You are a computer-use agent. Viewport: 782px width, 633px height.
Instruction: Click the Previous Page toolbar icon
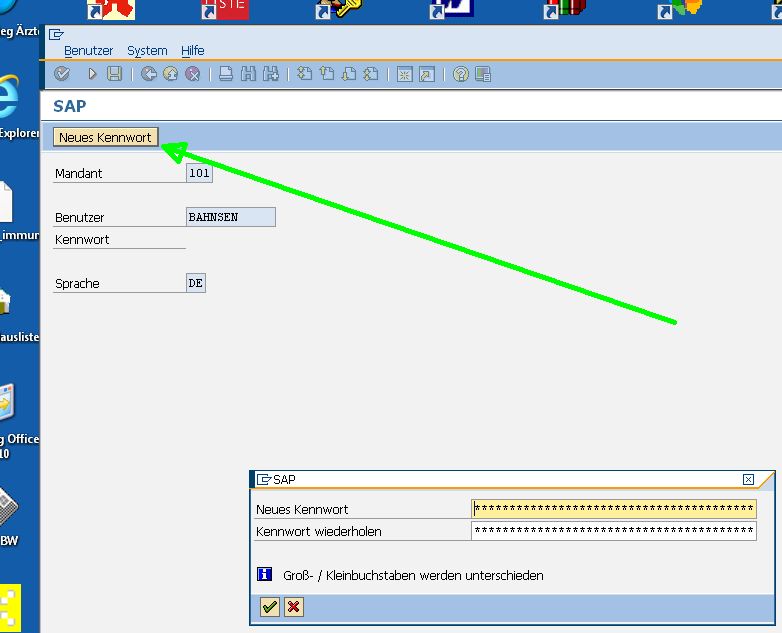point(327,74)
